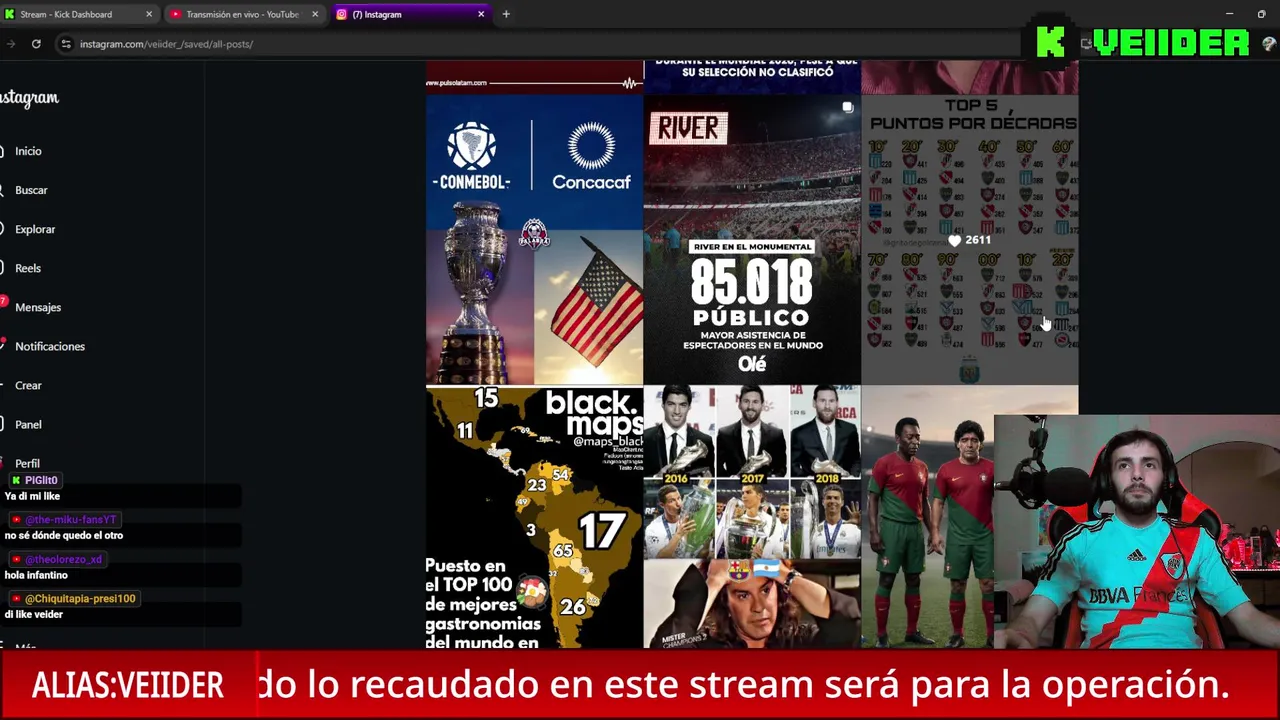Reload the Instagram page
1280x720 pixels.
36,44
